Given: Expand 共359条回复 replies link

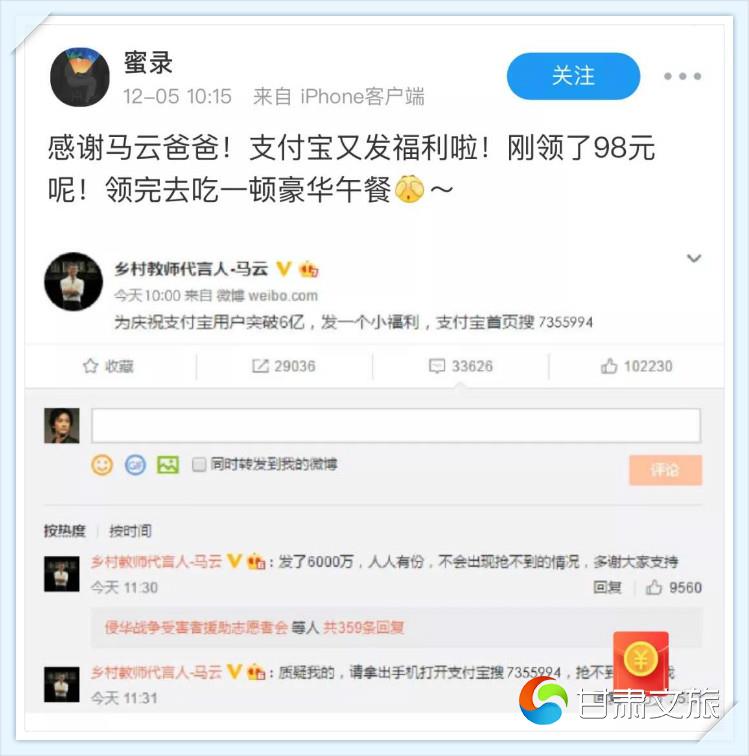Looking at the screenshot, I should 363,627.
